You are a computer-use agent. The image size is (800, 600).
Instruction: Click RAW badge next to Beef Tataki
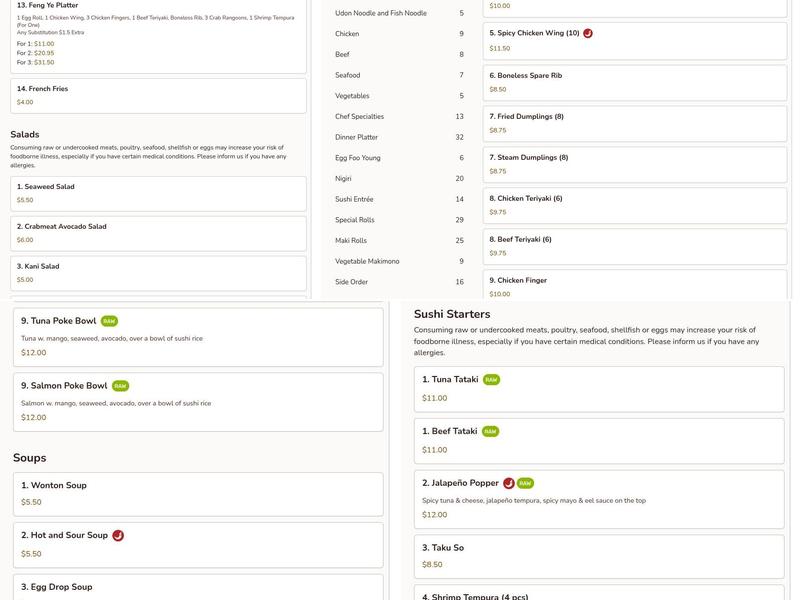pos(490,432)
